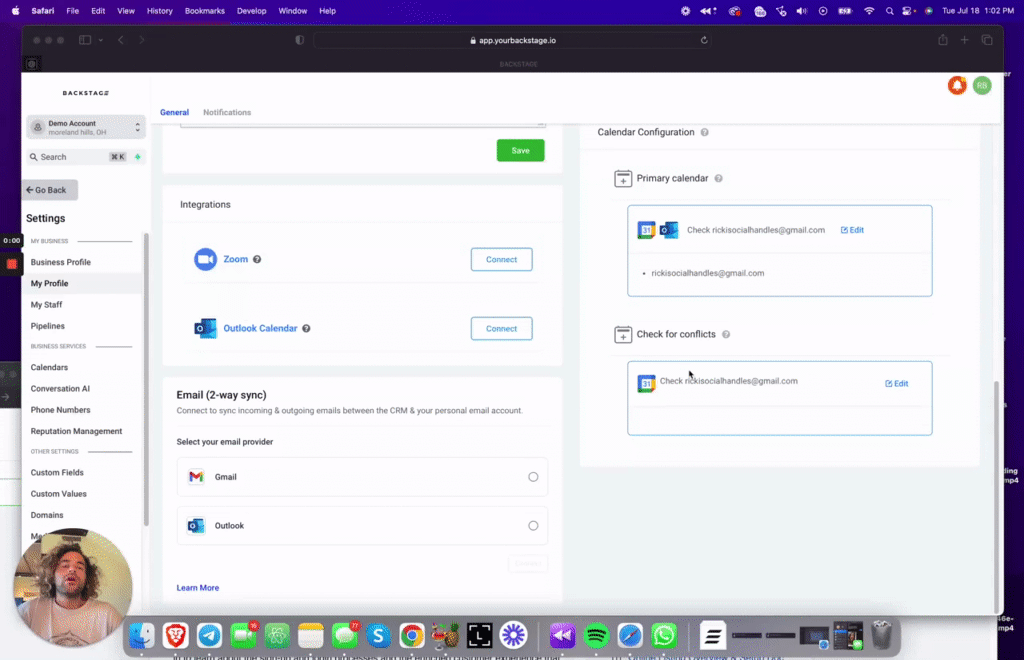Open Safari sidebar dropdown chevron

coord(101,40)
